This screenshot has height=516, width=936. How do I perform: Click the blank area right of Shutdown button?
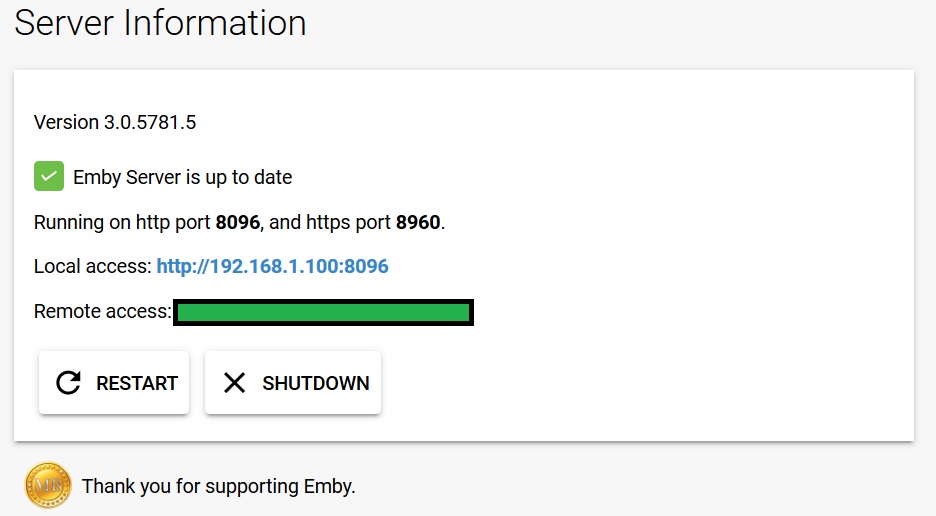point(640,383)
